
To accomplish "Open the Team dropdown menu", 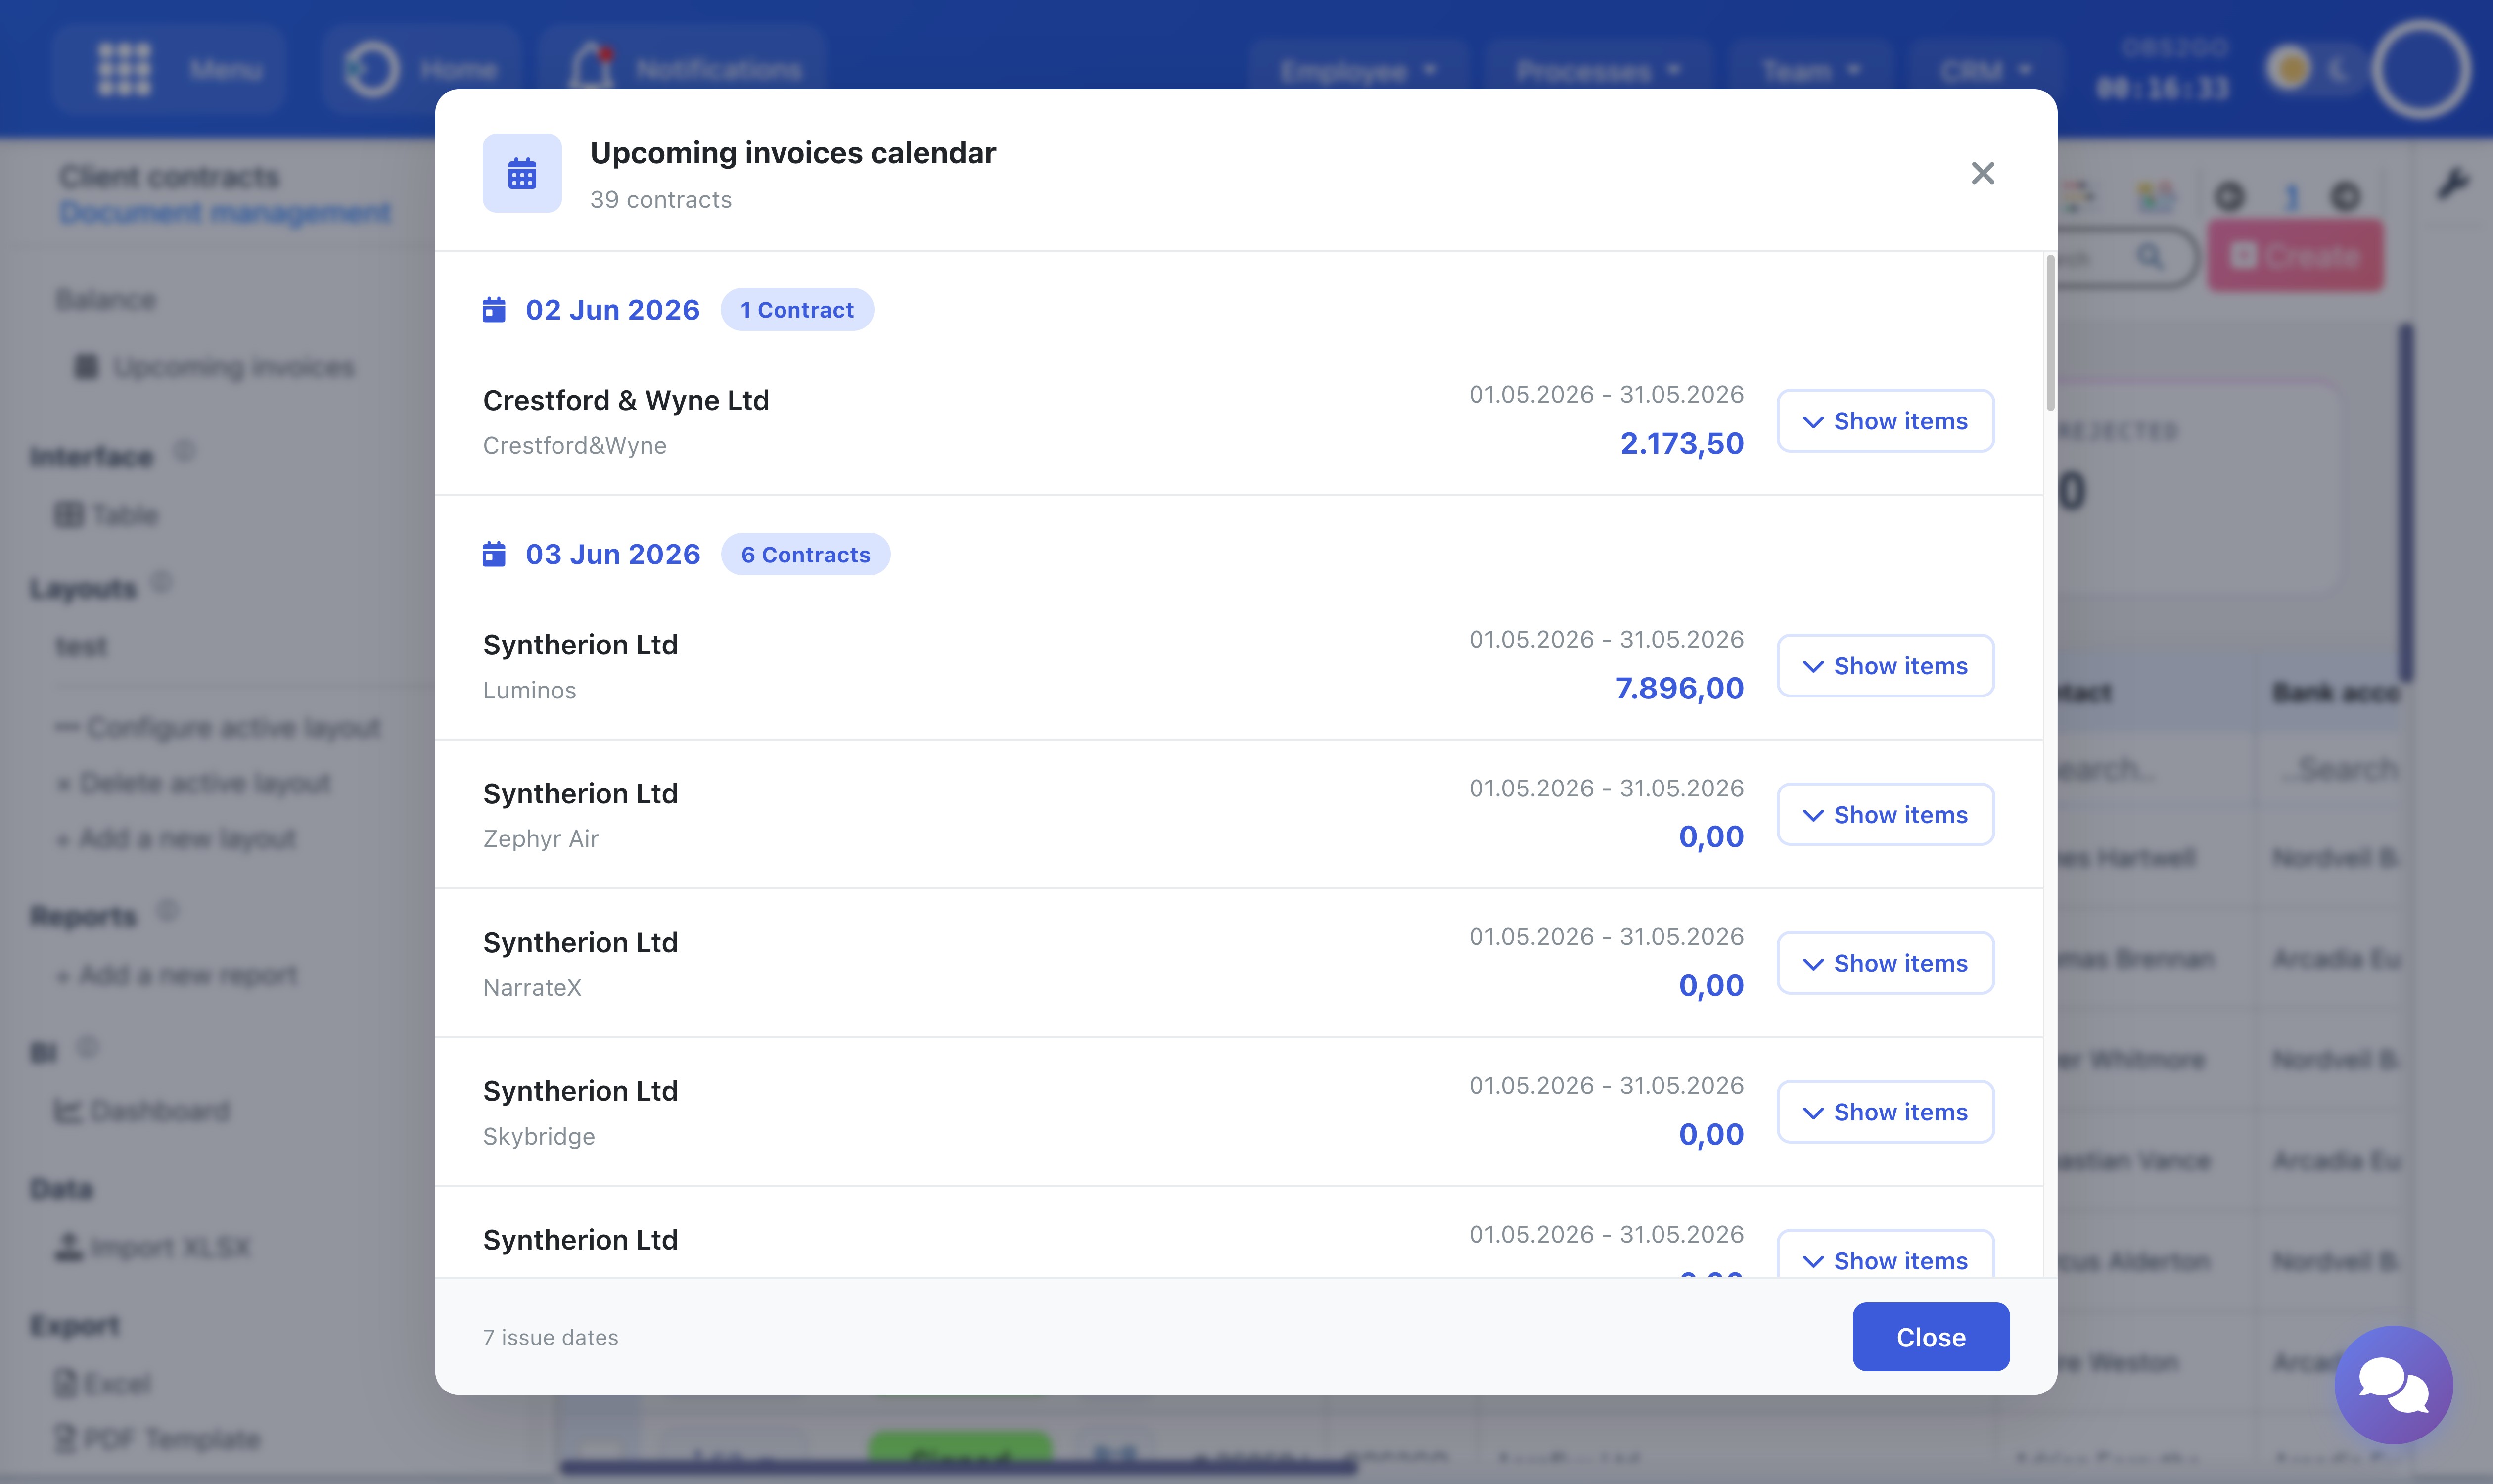I will [x=1810, y=70].
